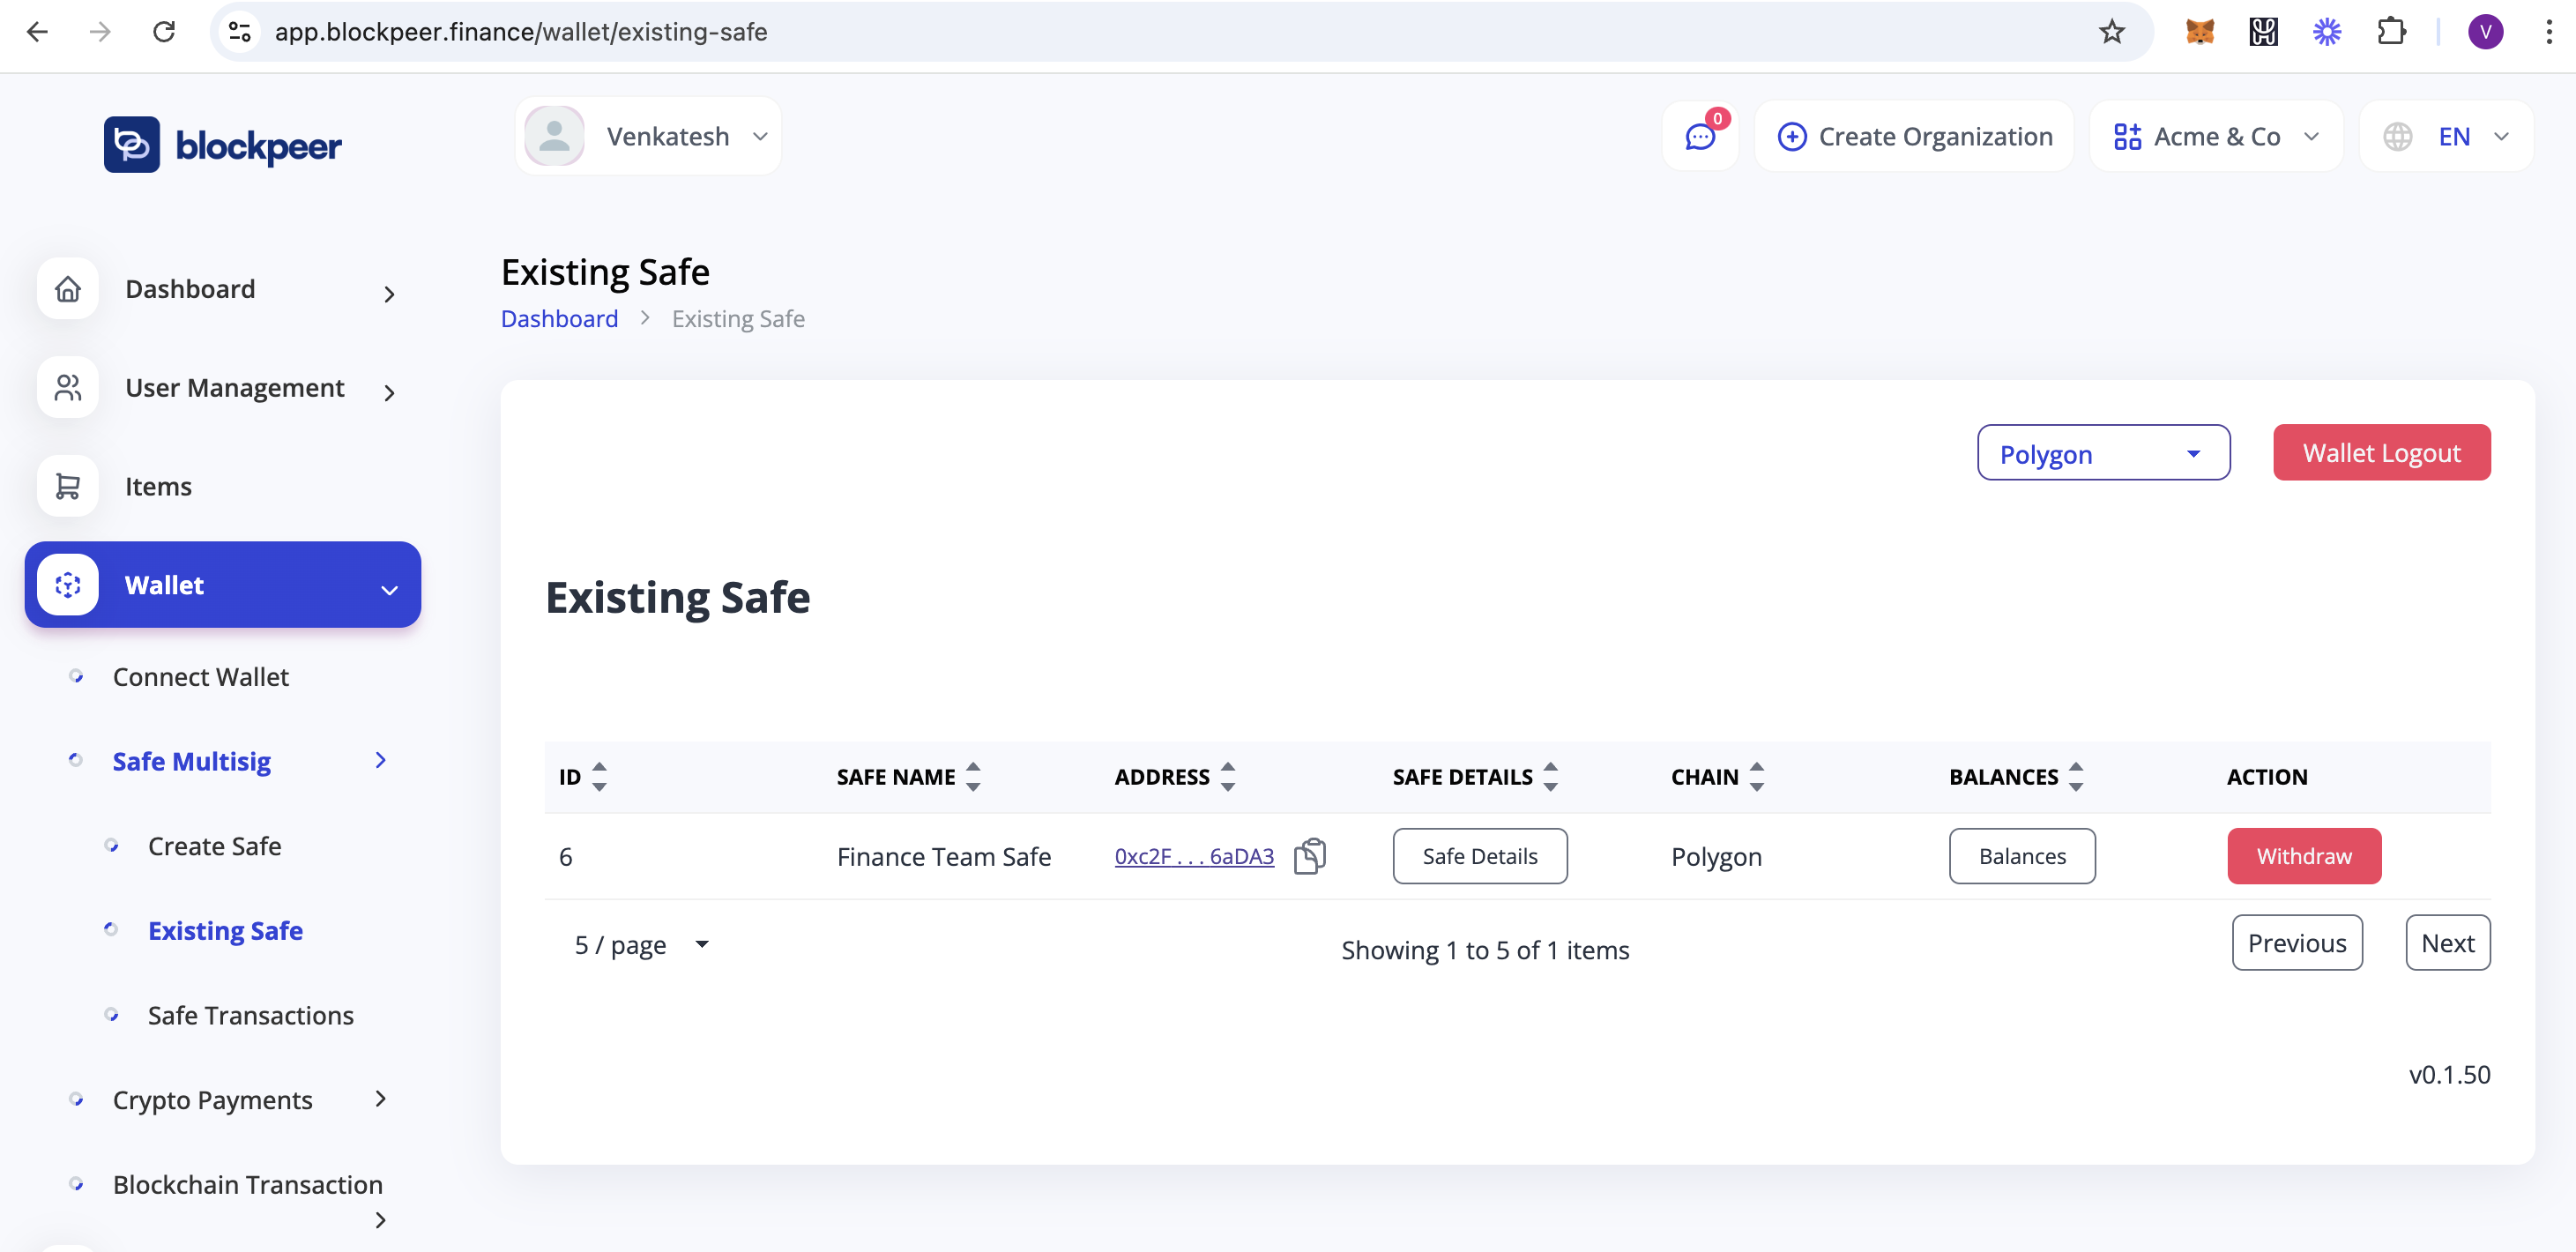Collapse the Wallet section chevron
The image size is (2576, 1252).
389,589
